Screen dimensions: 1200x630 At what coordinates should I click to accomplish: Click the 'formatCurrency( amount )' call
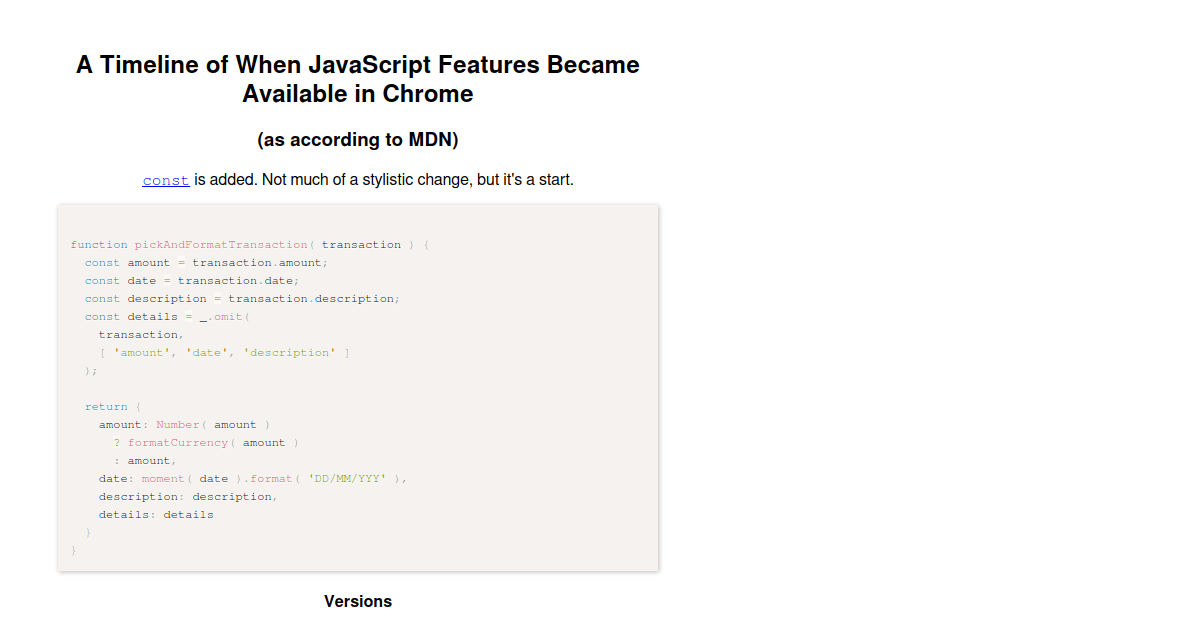click(x=213, y=443)
